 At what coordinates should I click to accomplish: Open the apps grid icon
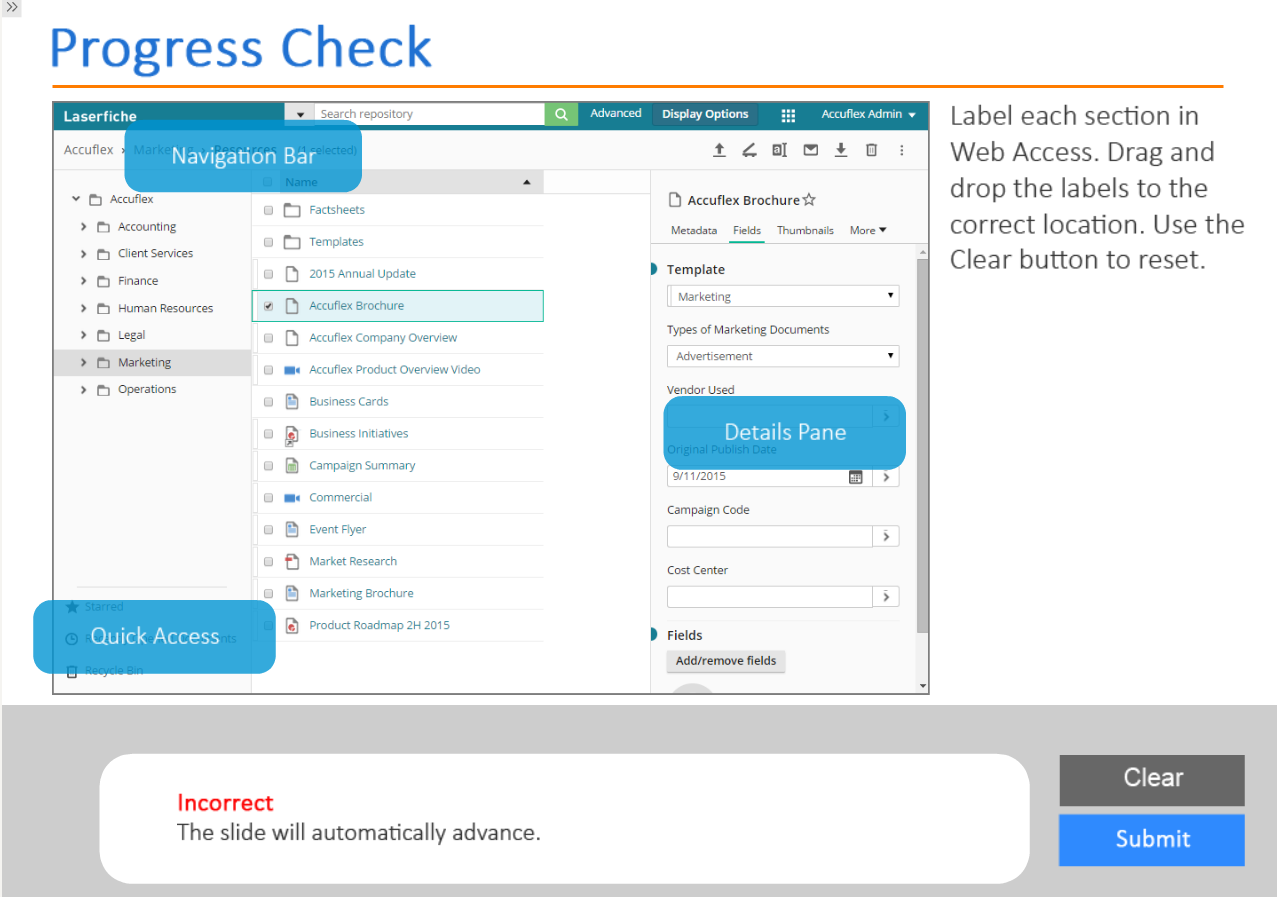(788, 115)
